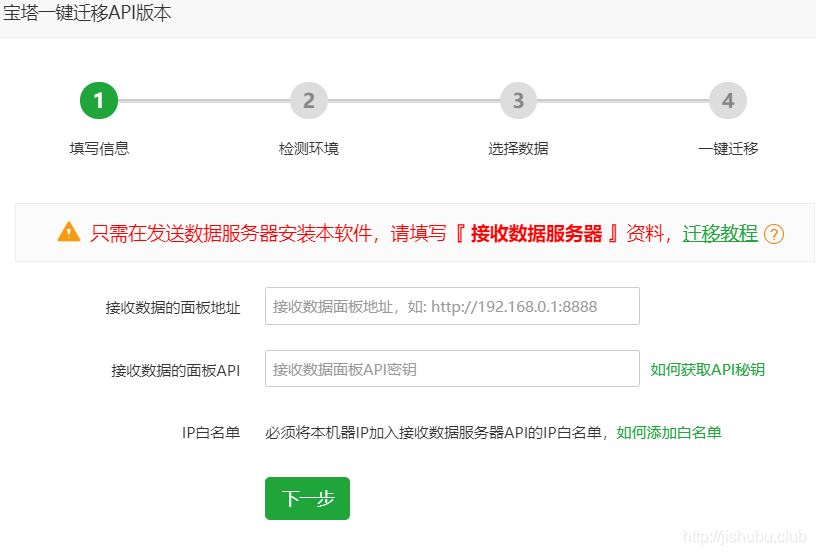Click step 4 circle for 一键迁移
This screenshot has width=816, height=555.
click(x=728, y=100)
